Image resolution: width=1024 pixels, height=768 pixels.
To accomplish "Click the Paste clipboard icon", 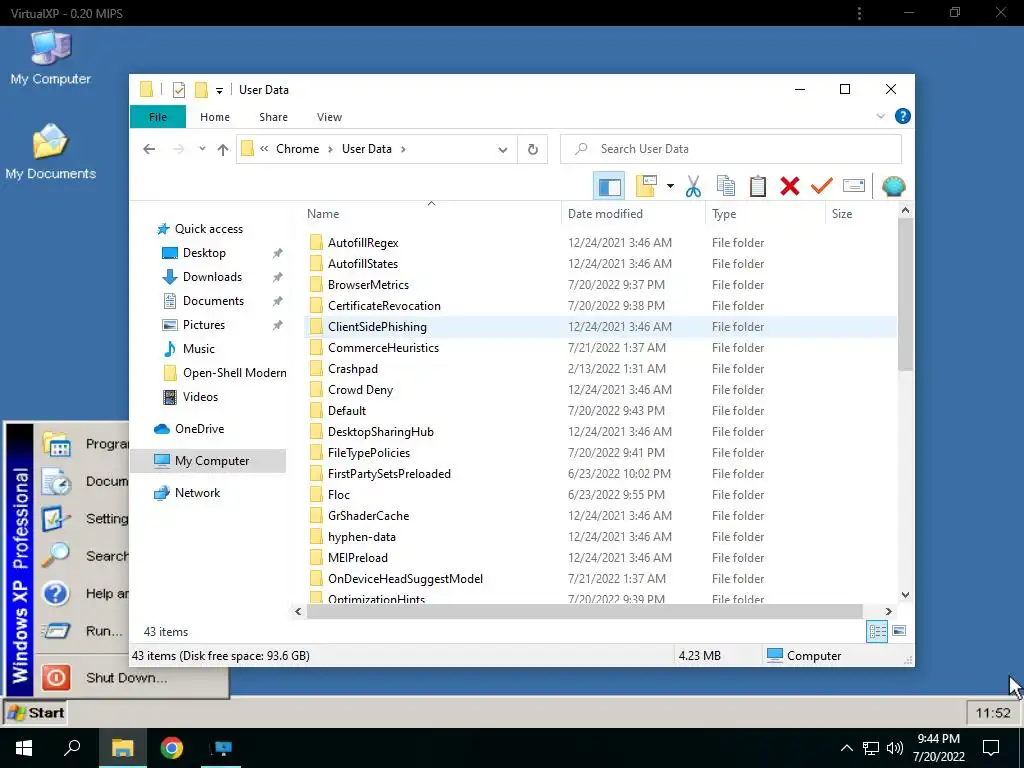I will tap(758, 186).
